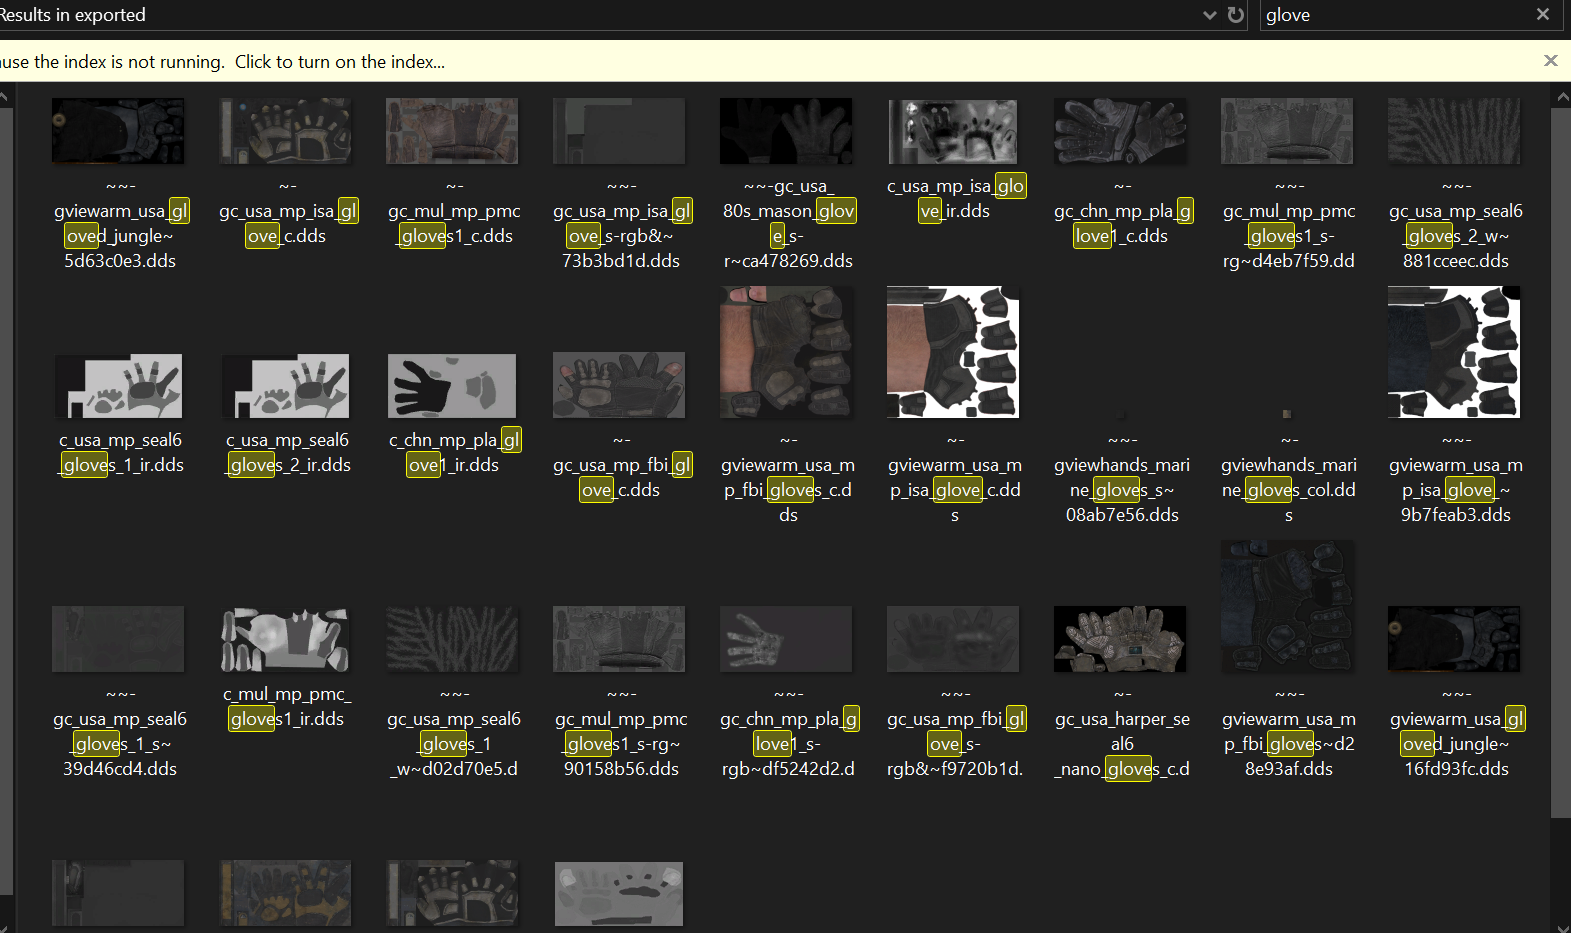This screenshot has width=1571, height=933.
Task: Open the address bar history dropdown
Action: pyautogui.click(x=1210, y=15)
